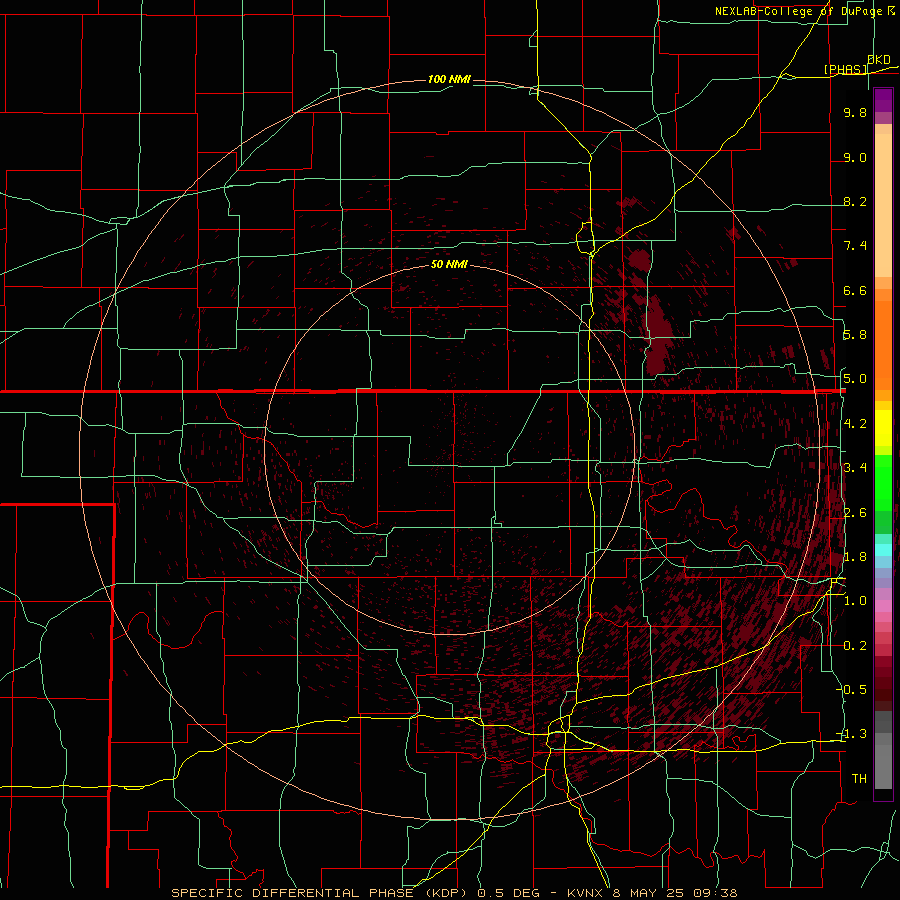900x900 pixels.
Task: Pick the bright green color bar segment
Action: tap(883, 482)
